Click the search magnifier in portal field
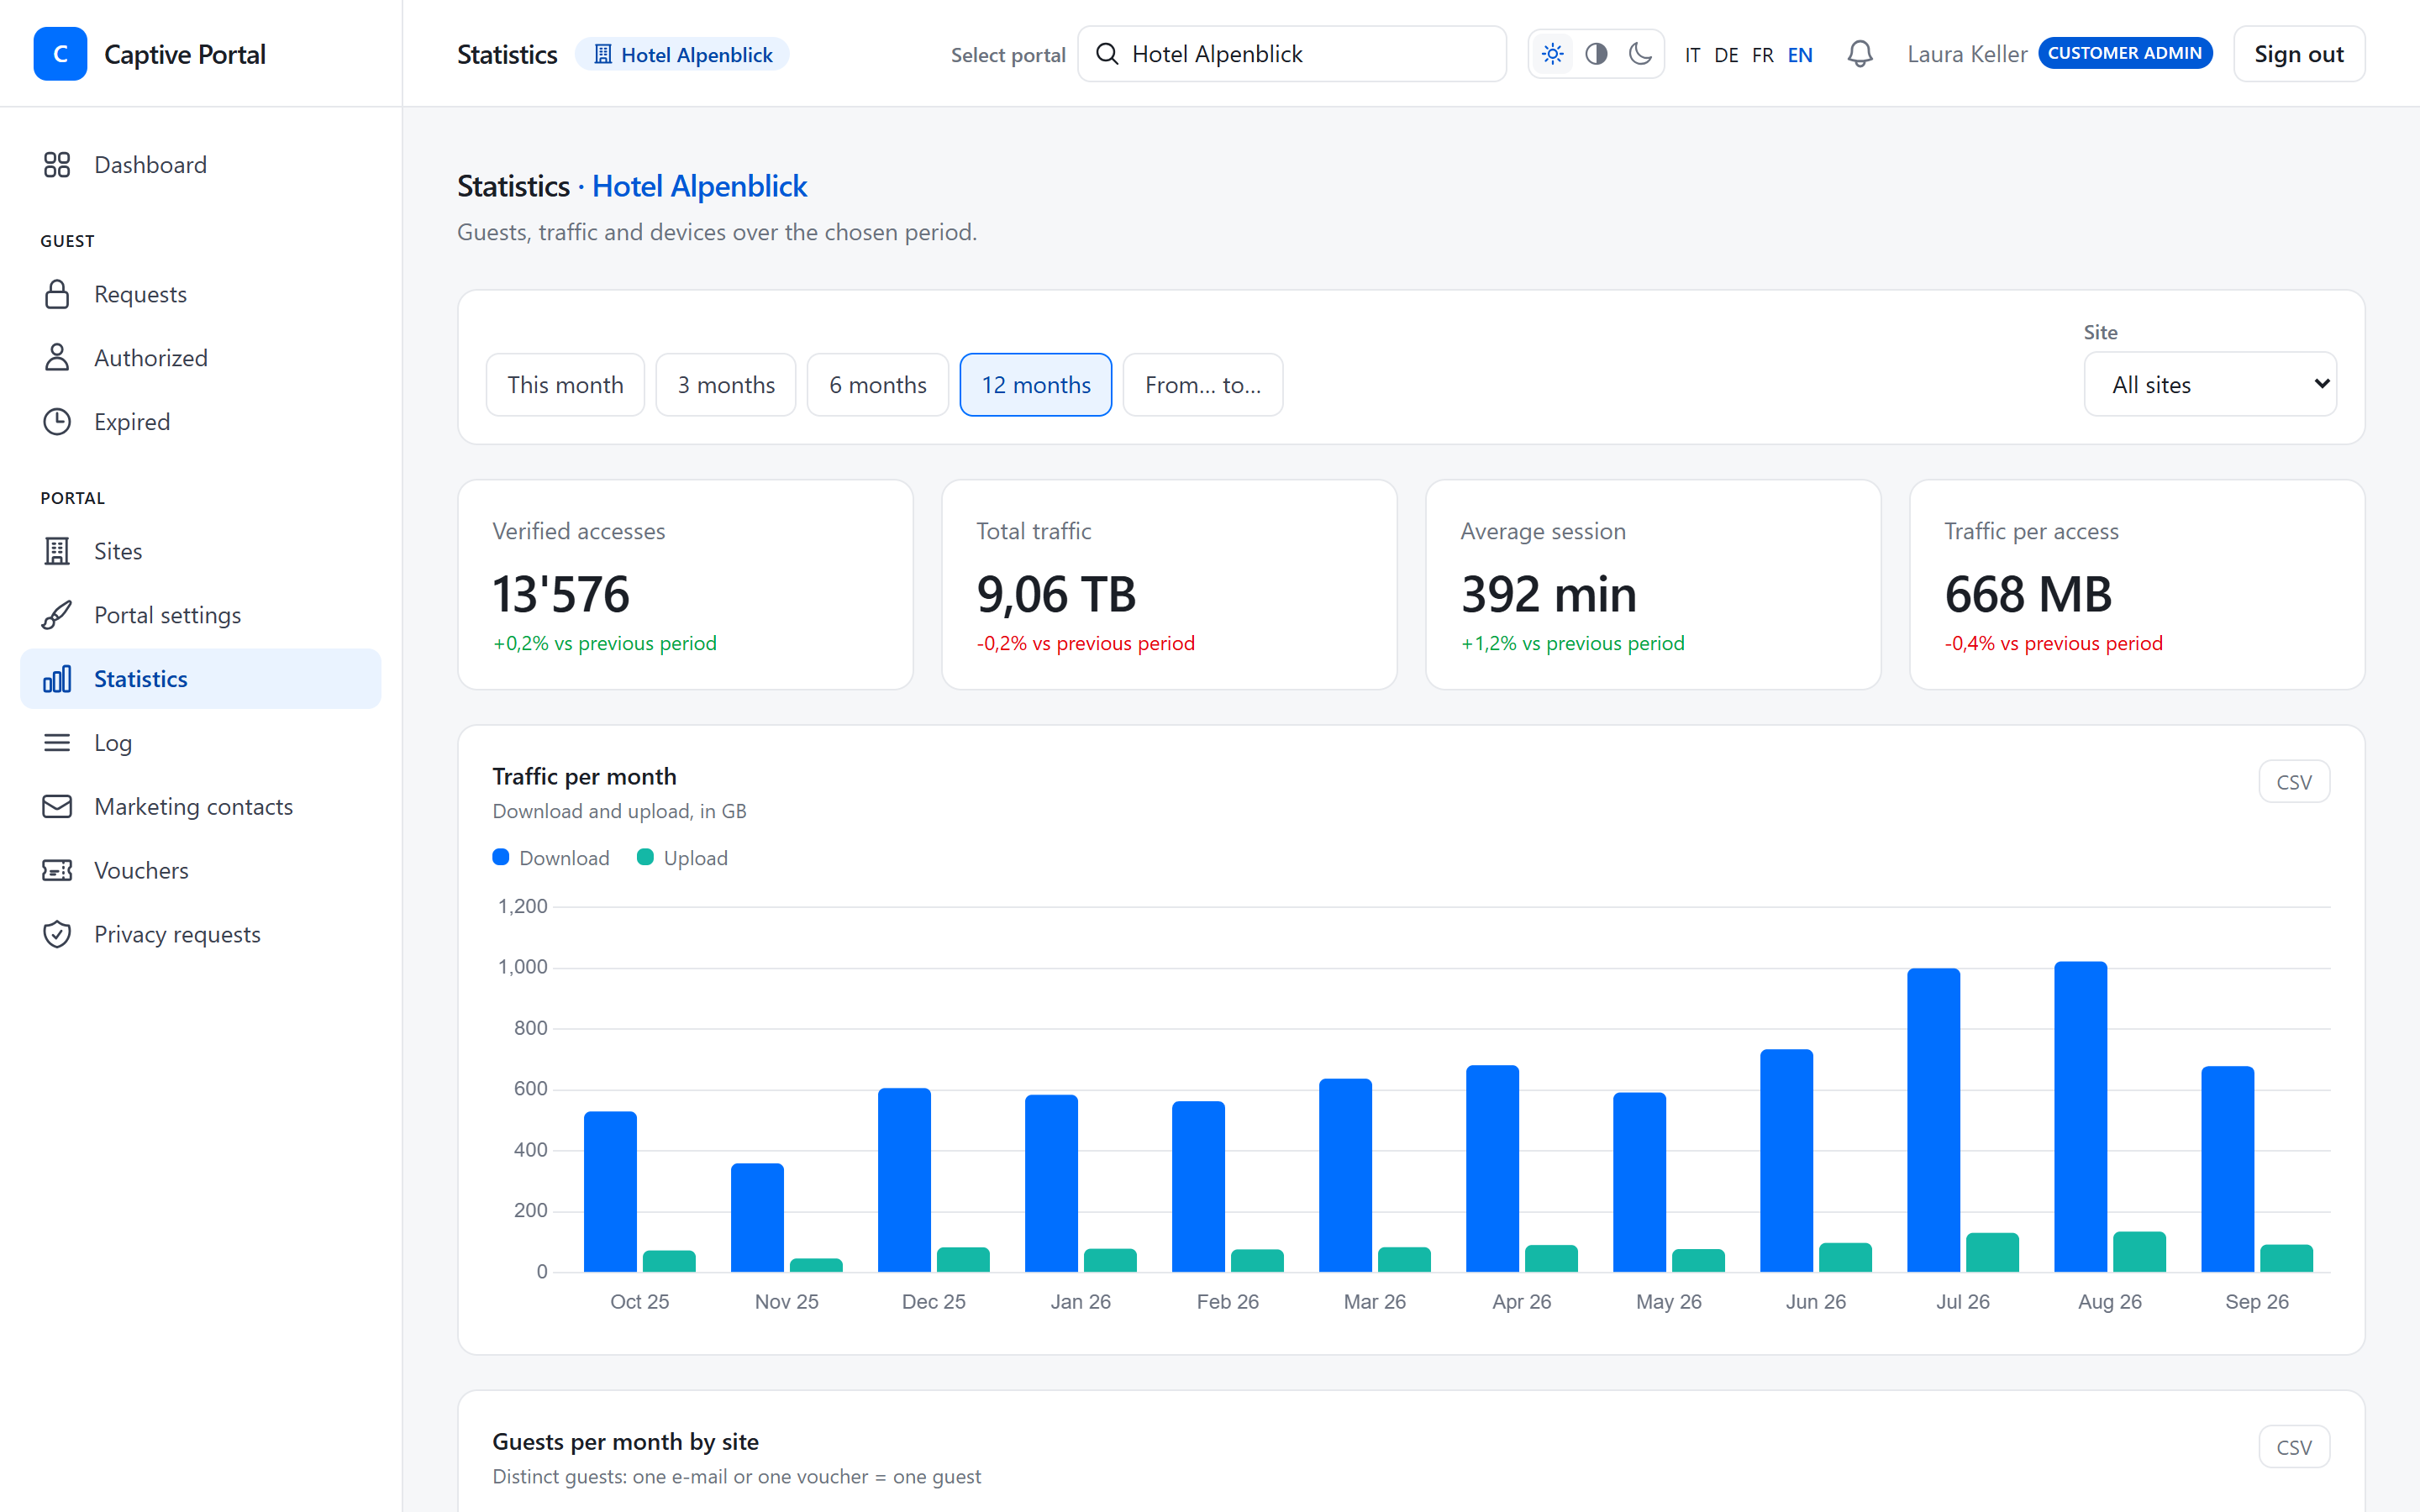The width and height of the screenshot is (2420, 1512). (1107, 54)
